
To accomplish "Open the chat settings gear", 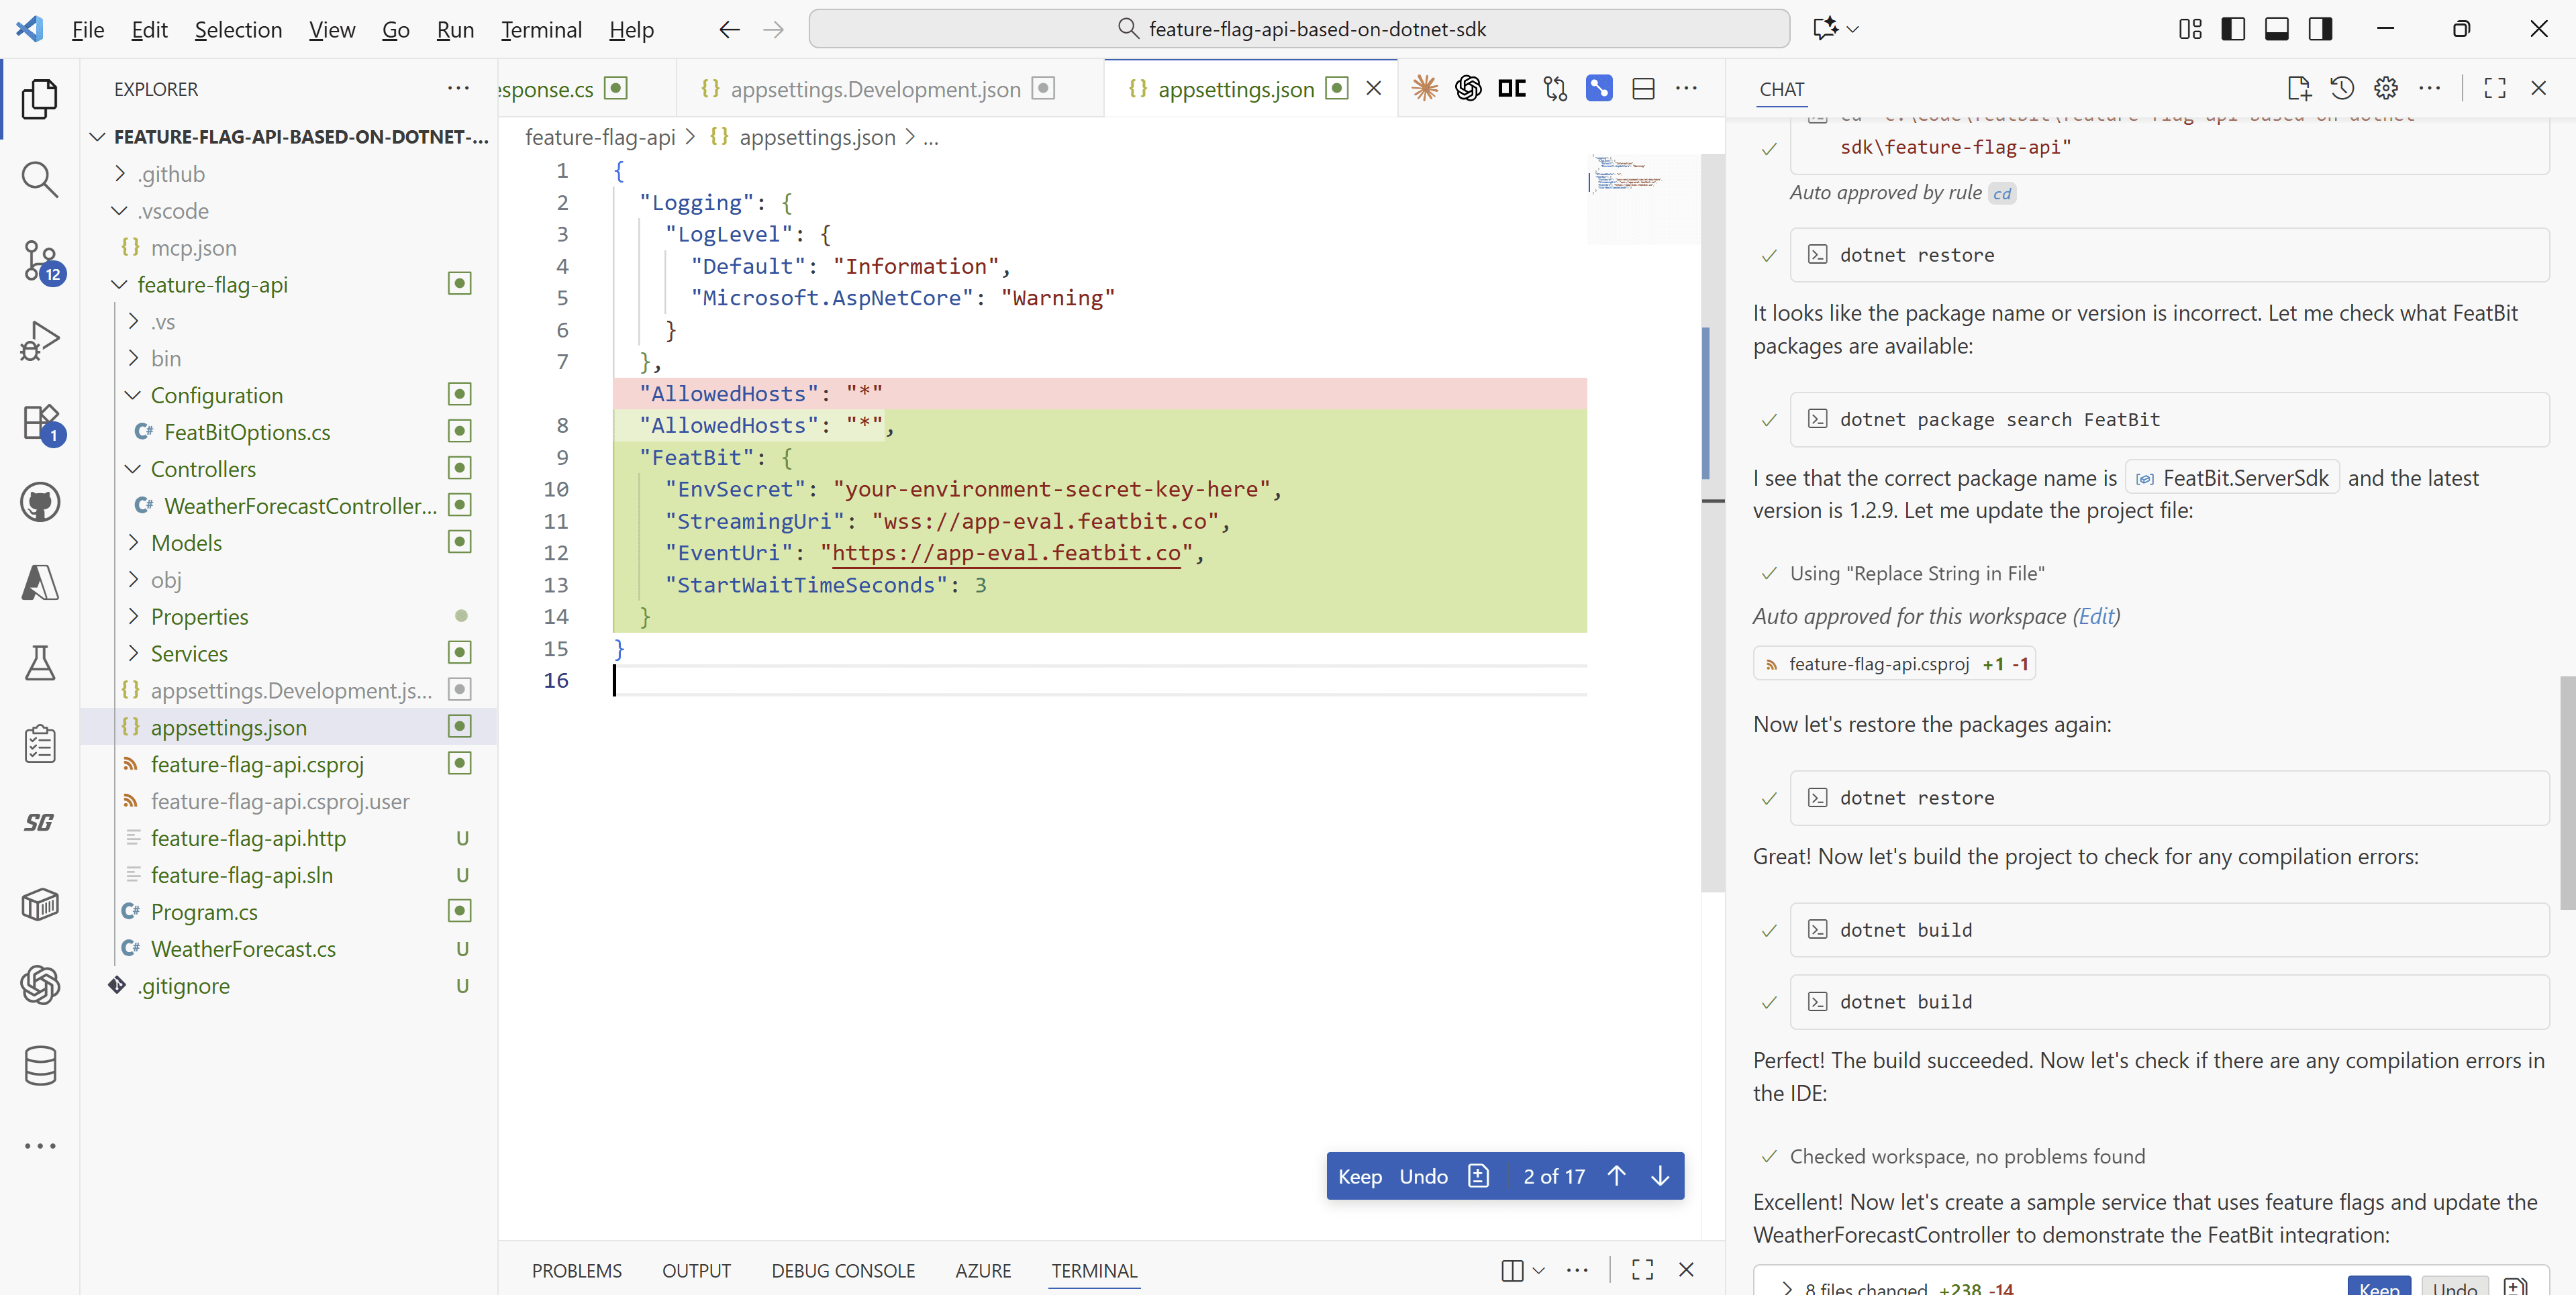I will pos(2386,88).
